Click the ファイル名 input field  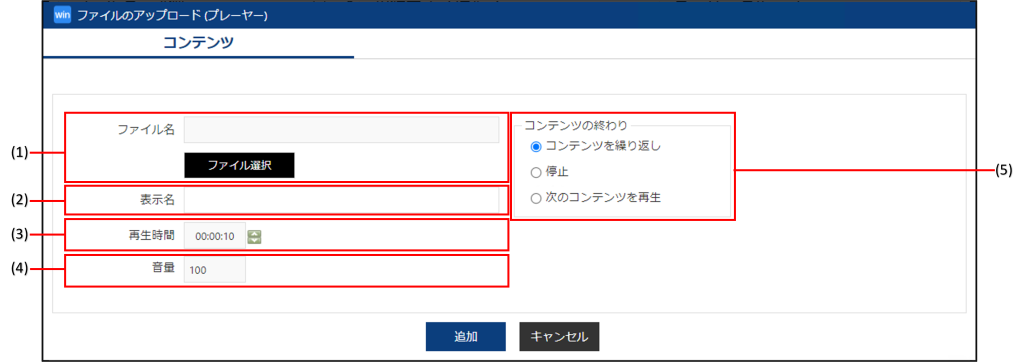342,129
